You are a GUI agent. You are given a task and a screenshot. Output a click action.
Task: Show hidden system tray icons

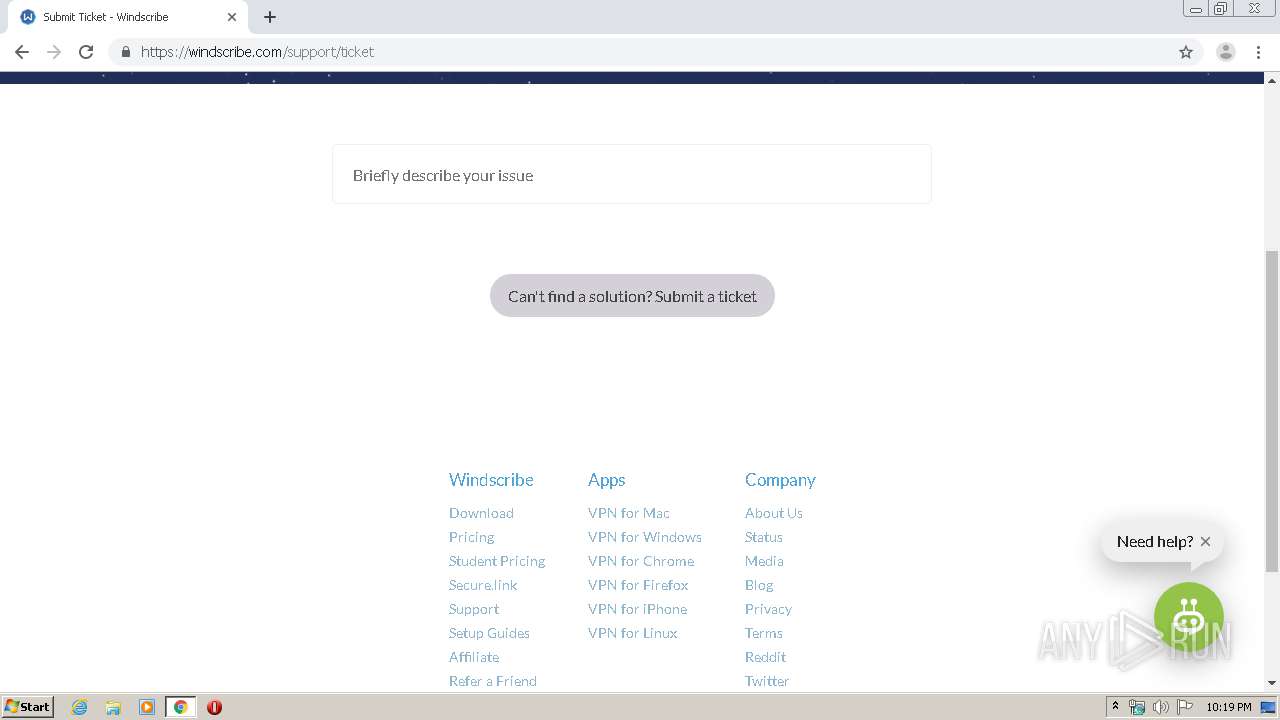(1115, 706)
